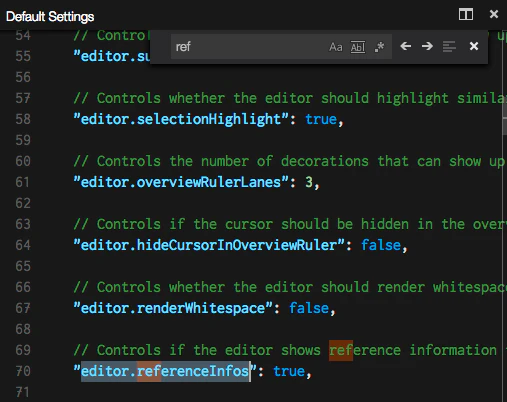Click the Default Settings tab title
The image size is (507, 402).
tap(50, 16)
